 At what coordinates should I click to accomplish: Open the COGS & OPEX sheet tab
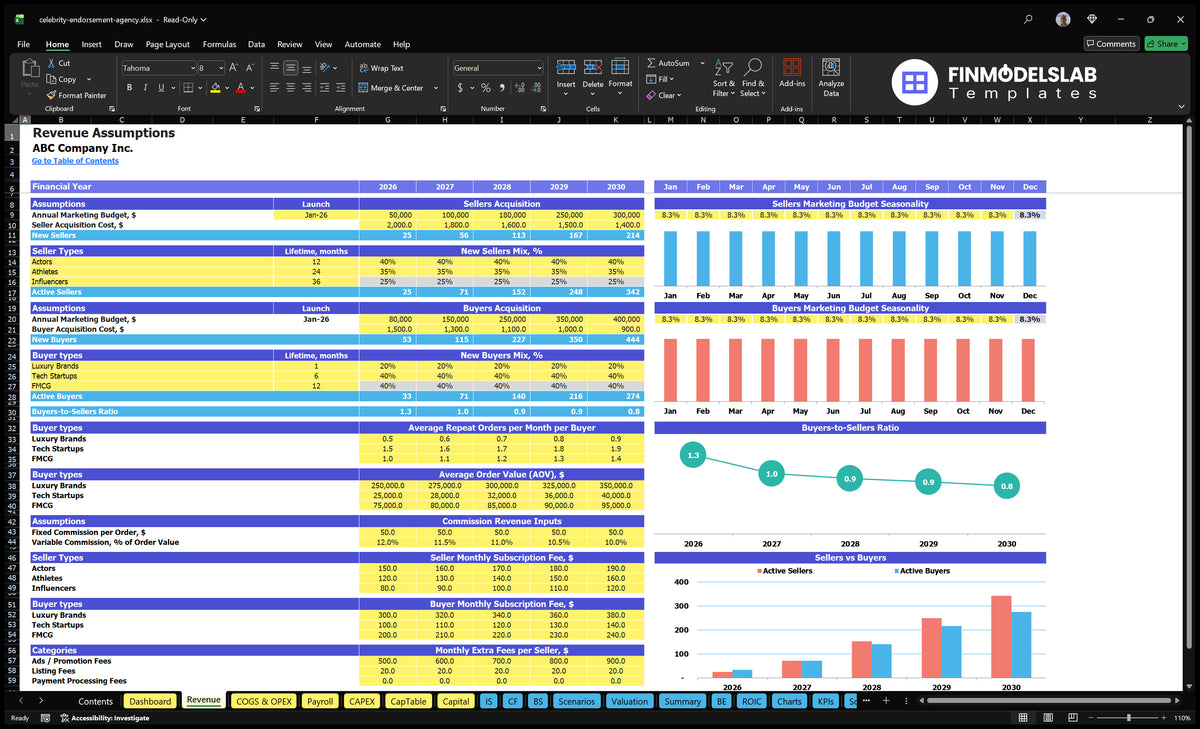point(264,701)
